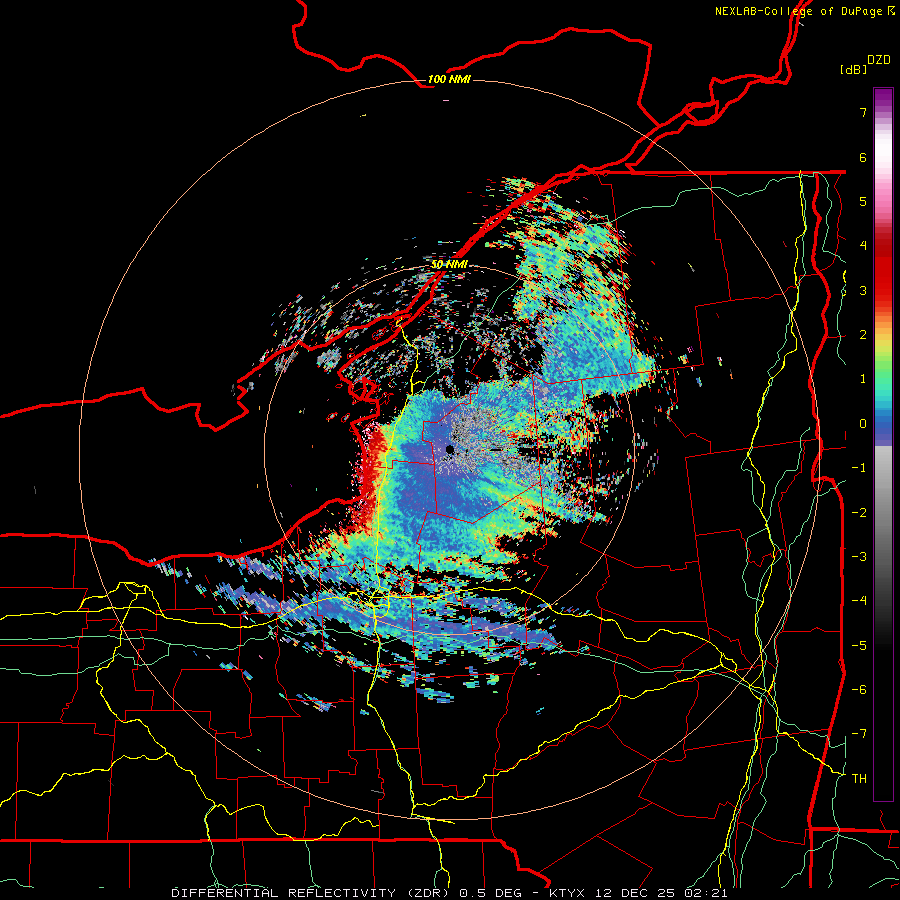900x900 pixels.
Task: Click the "DIFFERENTIAL REFLECTIVITY (ZDR)" product title
Action: point(312,893)
